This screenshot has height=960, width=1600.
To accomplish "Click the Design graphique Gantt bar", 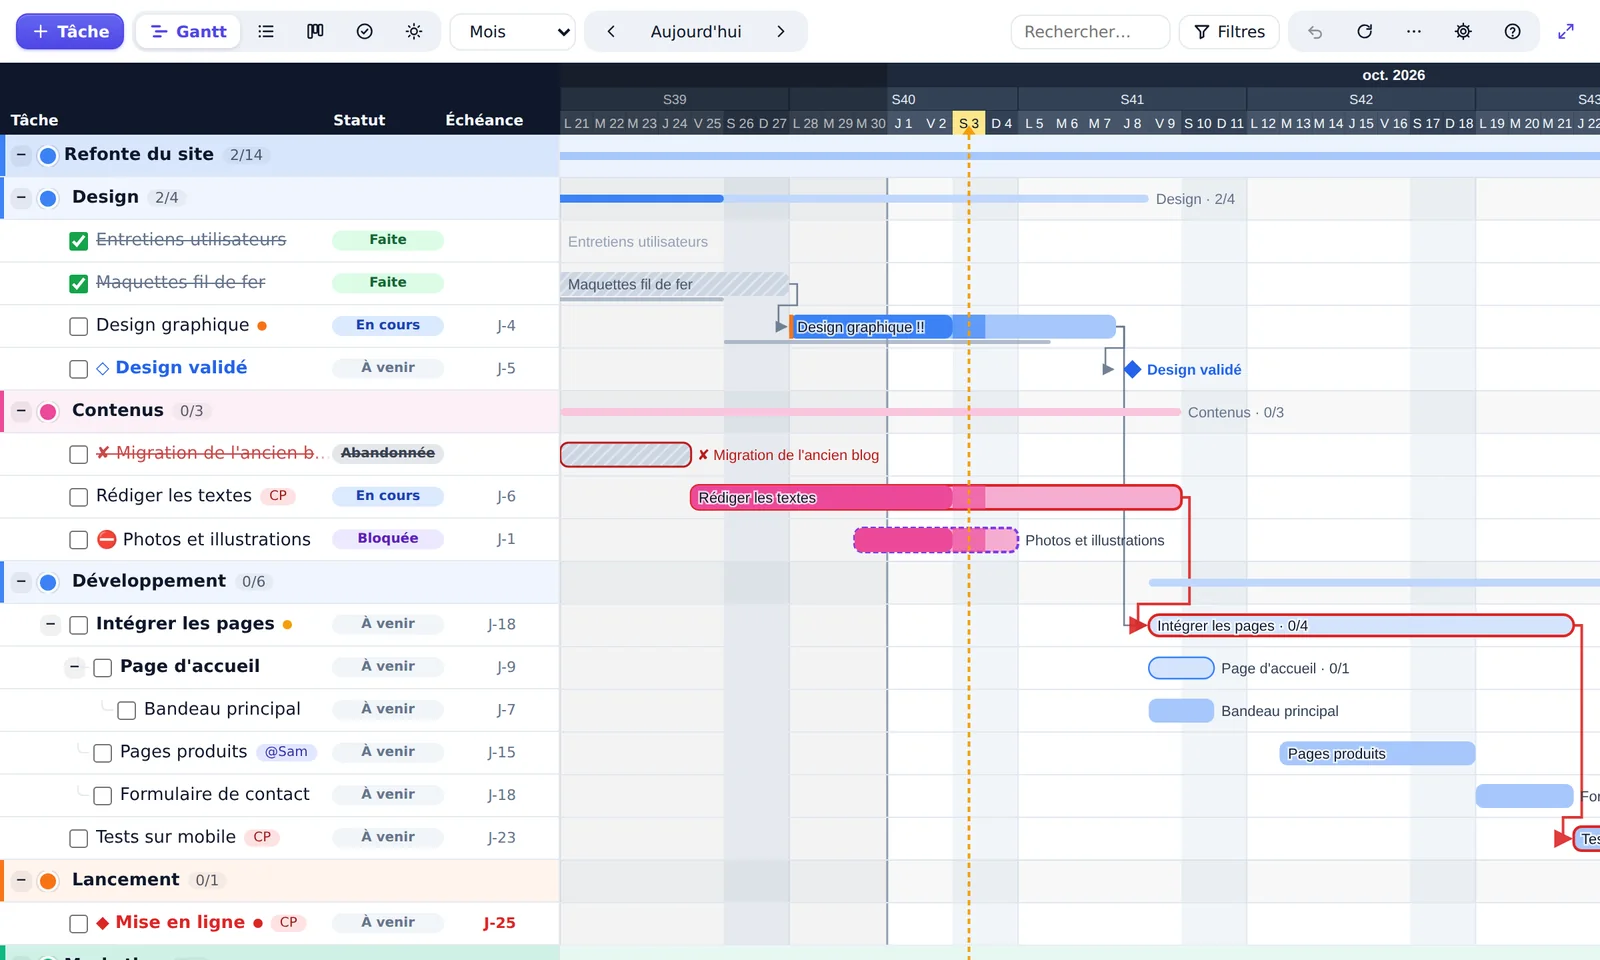I will coord(952,327).
